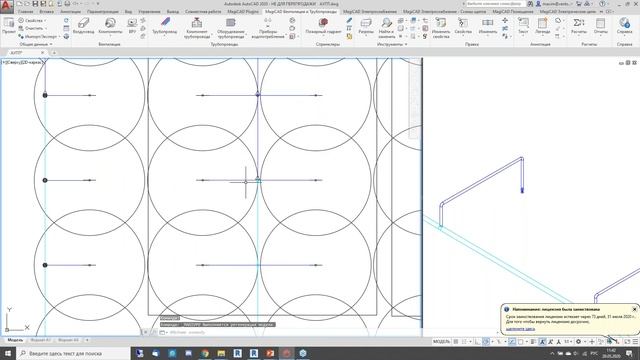The width and height of the screenshot is (640, 360).
Task: Select the Воздуховод (Duct) tool
Action: click(x=83, y=25)
